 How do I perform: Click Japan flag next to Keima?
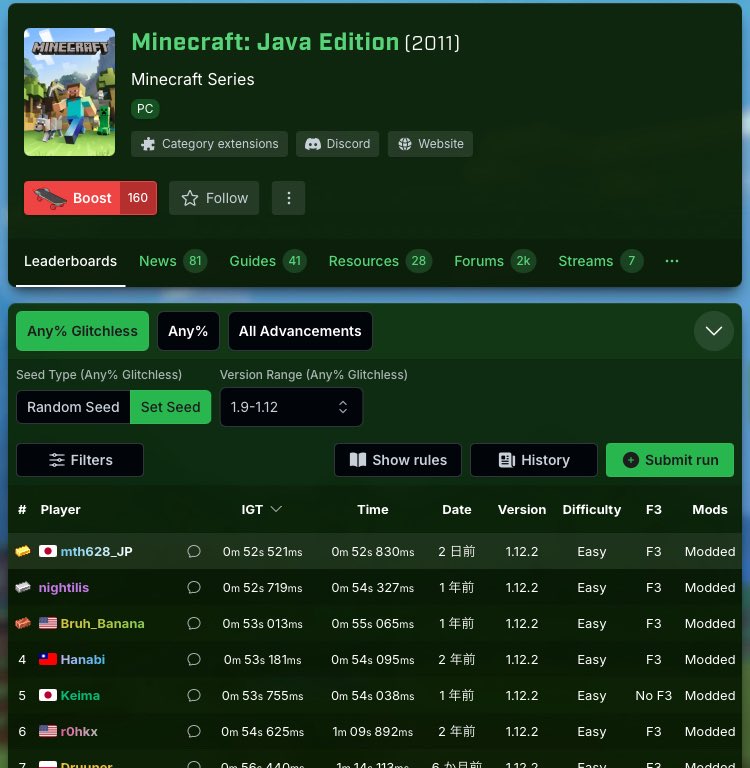pos(48,696)
